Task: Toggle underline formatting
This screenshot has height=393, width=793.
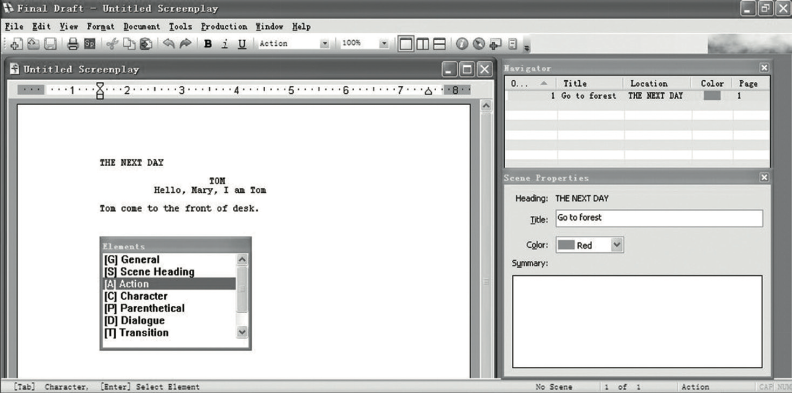Action: pyautogui.click(x=242, y=44)
